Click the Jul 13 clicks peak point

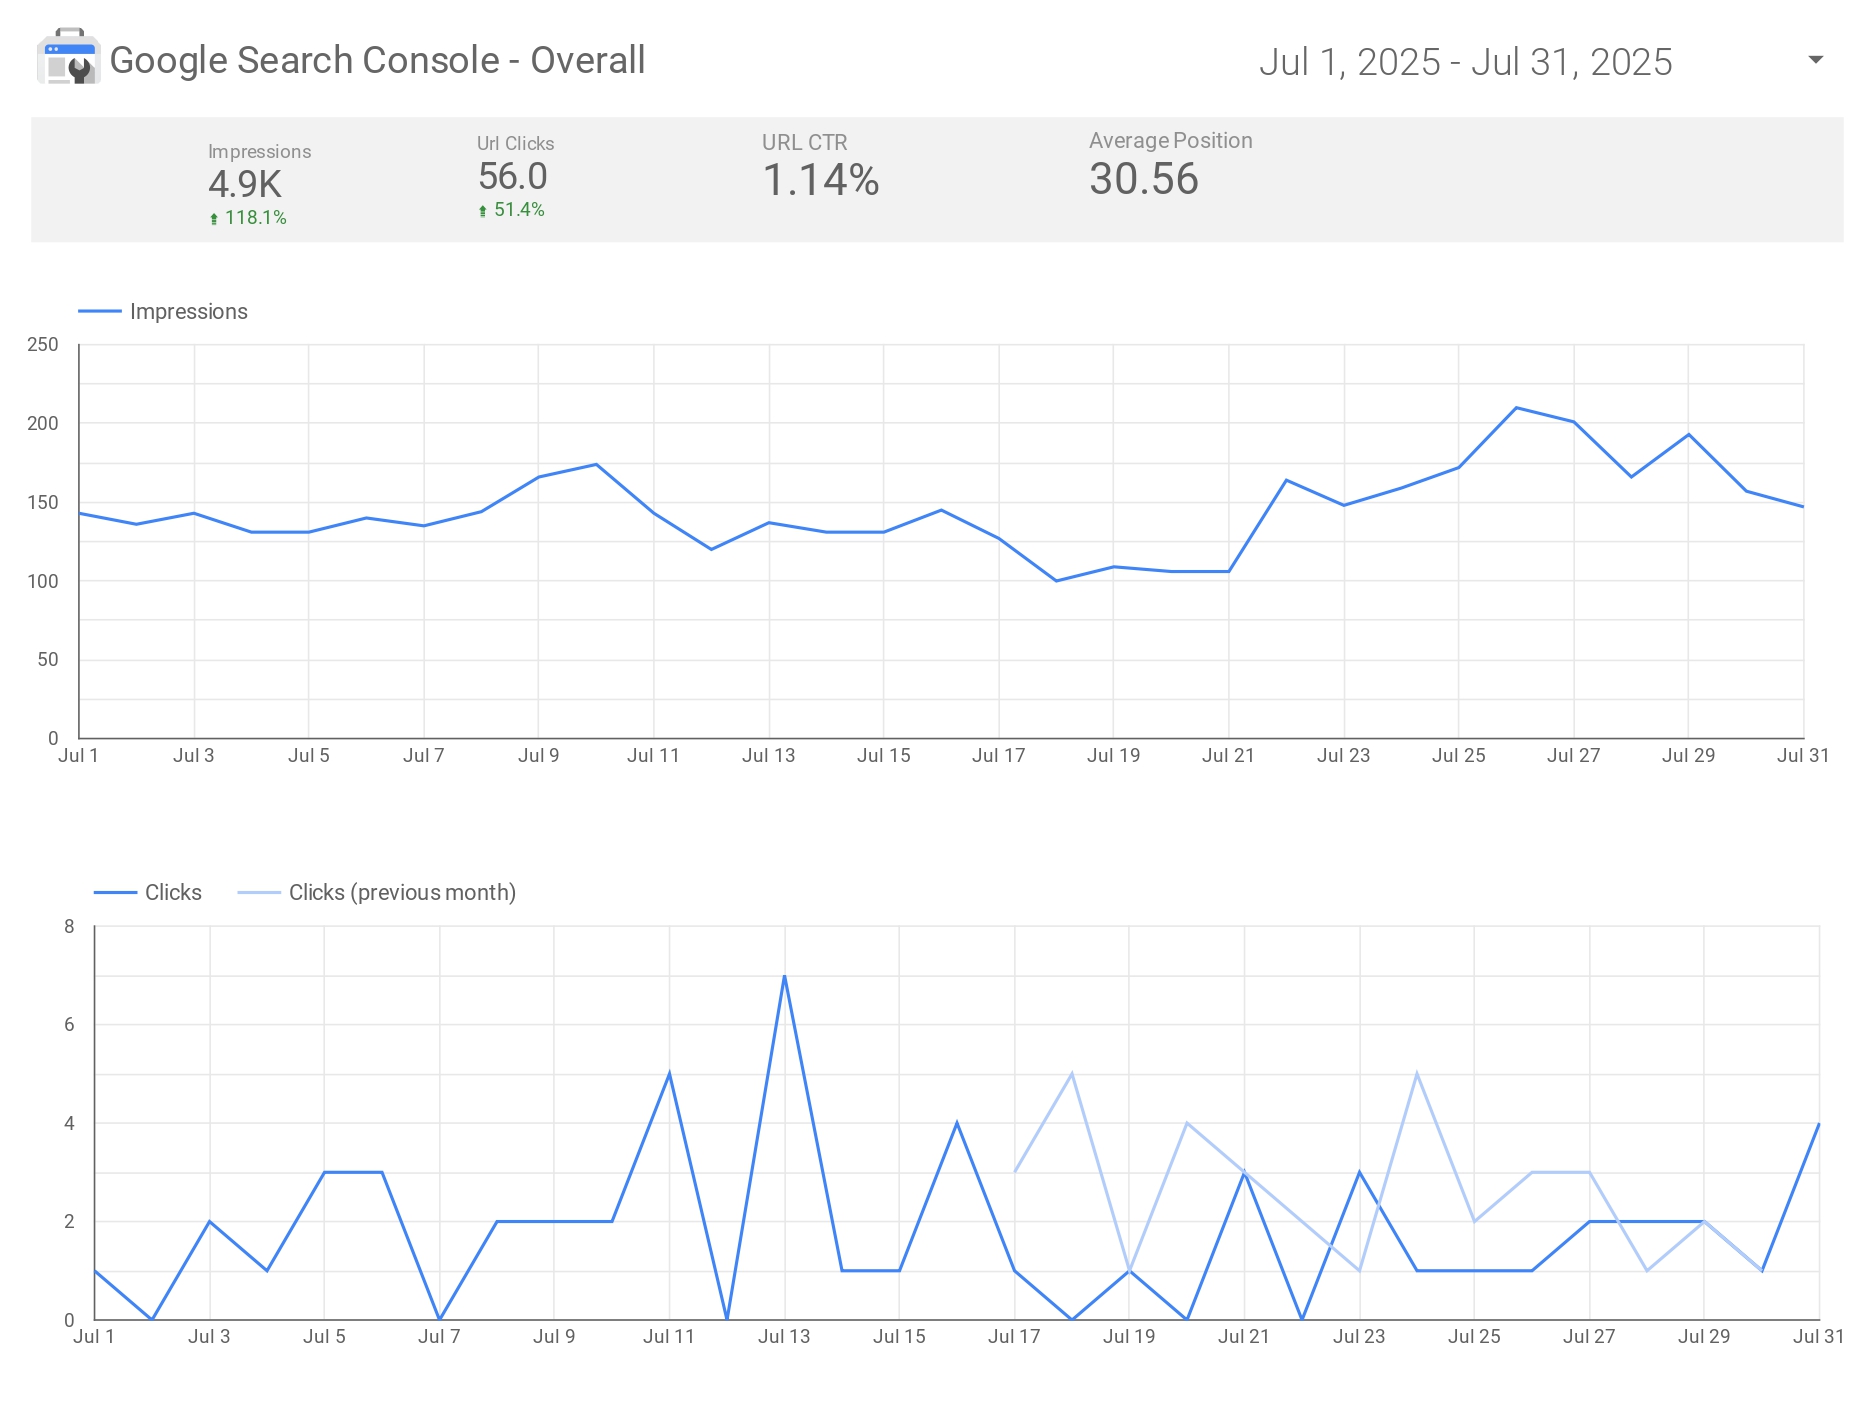click(784, 975)
